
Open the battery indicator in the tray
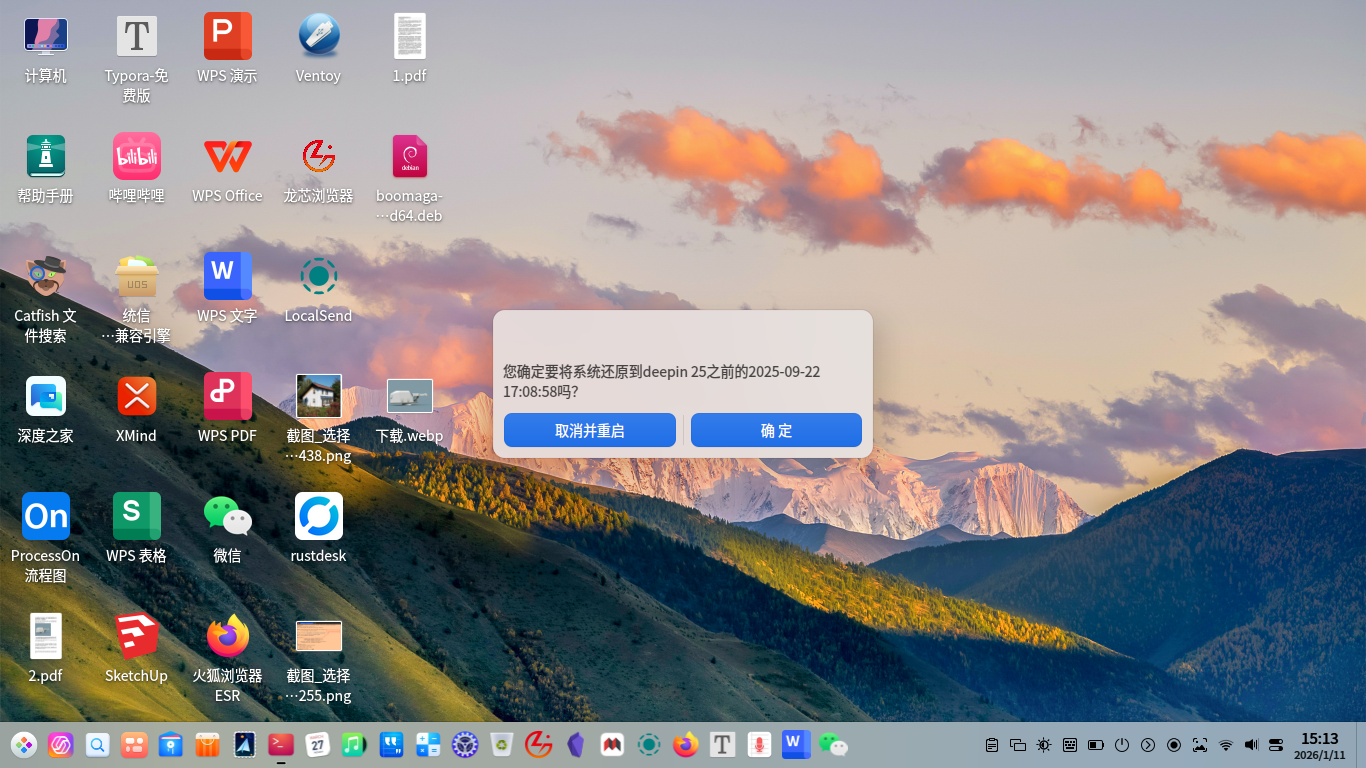click(x=1096, y=745)
